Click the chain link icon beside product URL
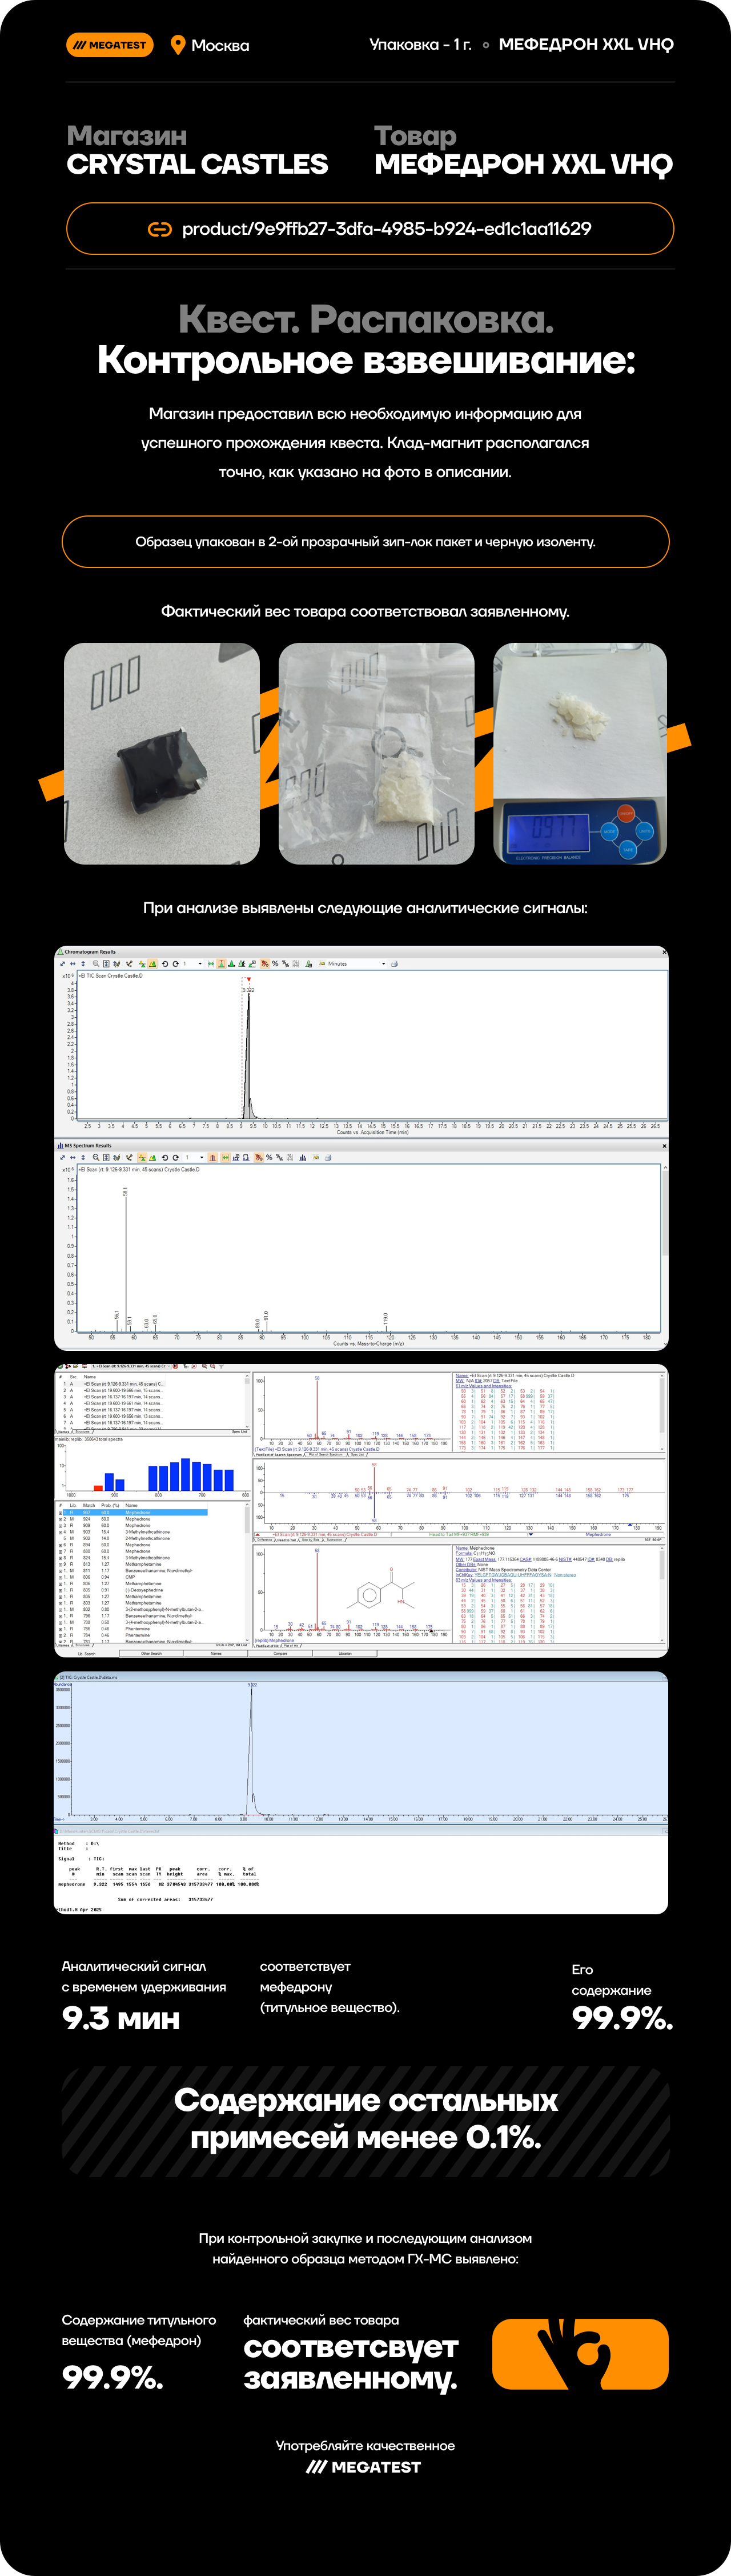 tap(160, 229)
